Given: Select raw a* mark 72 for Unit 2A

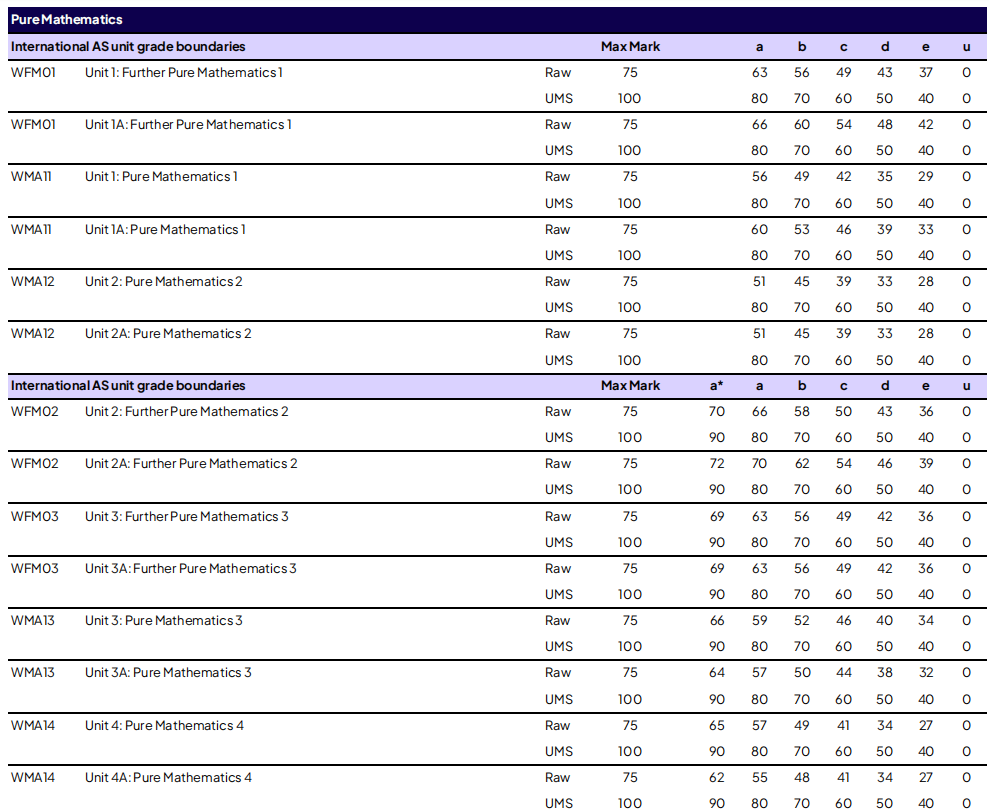Looking at the screenshot, I should [x=717, y=464].
